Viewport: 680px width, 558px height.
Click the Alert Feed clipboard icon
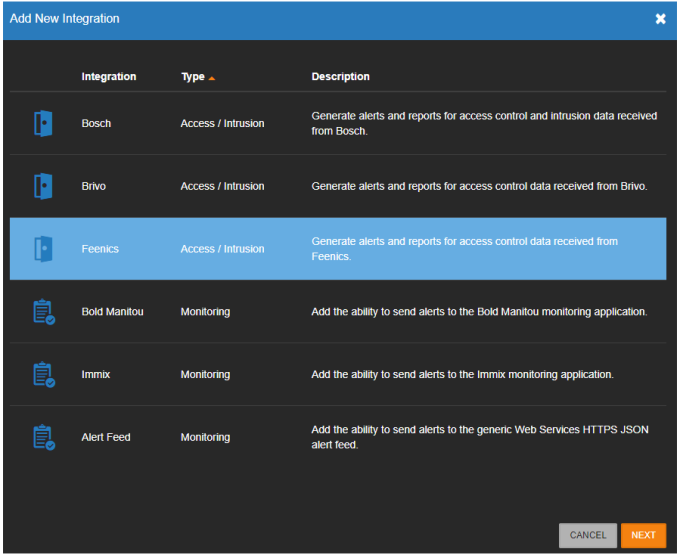pyautogui.click(x=43, y=437)
